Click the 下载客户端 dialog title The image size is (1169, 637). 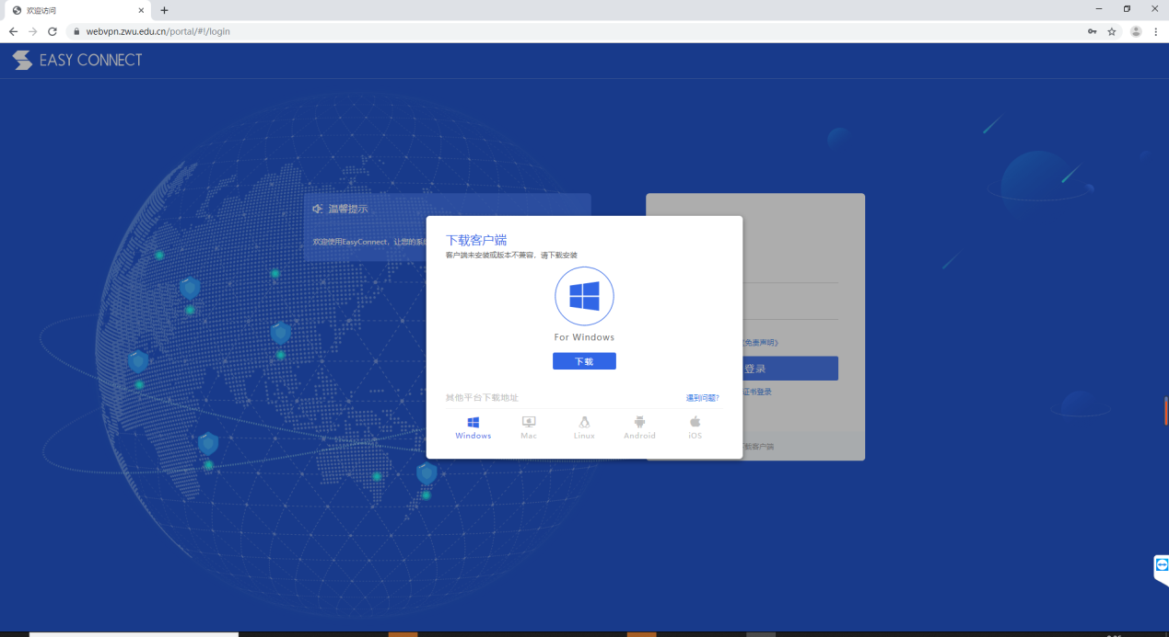(x=476, y=240)
